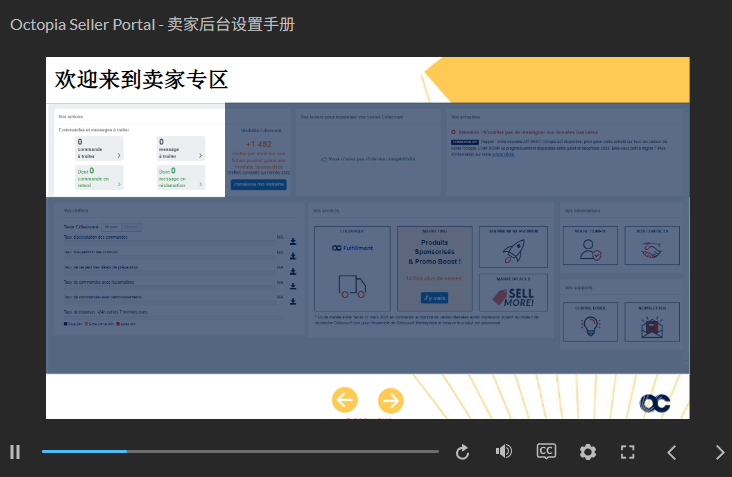
Task: Click download icon on the second Vos chiffres row
Action: [293, 256]
